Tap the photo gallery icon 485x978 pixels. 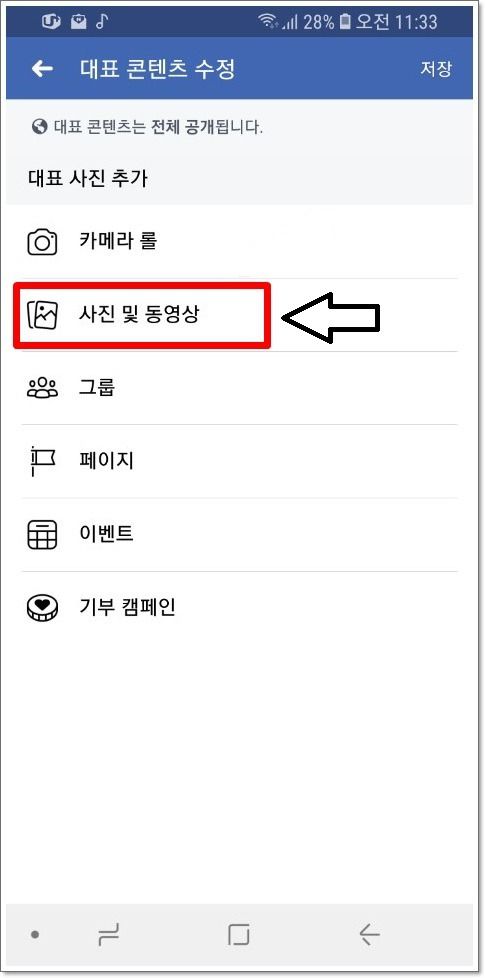pyautogui.click(x=42, y=314)
